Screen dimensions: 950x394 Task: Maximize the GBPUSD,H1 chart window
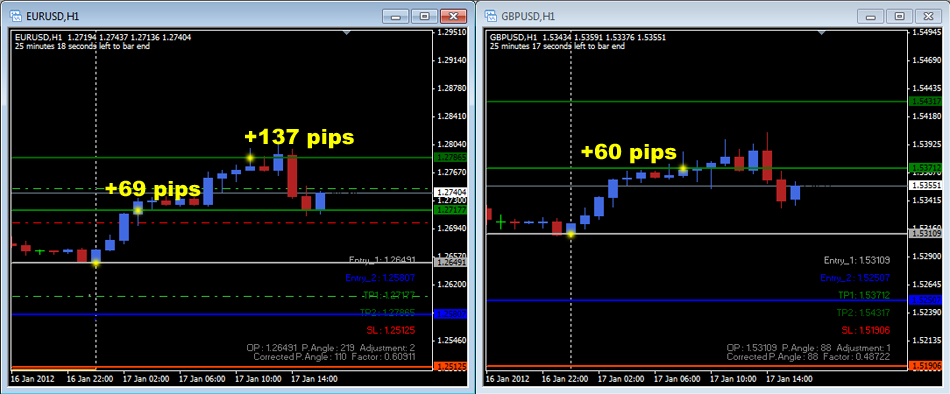(x=899, y=16)
